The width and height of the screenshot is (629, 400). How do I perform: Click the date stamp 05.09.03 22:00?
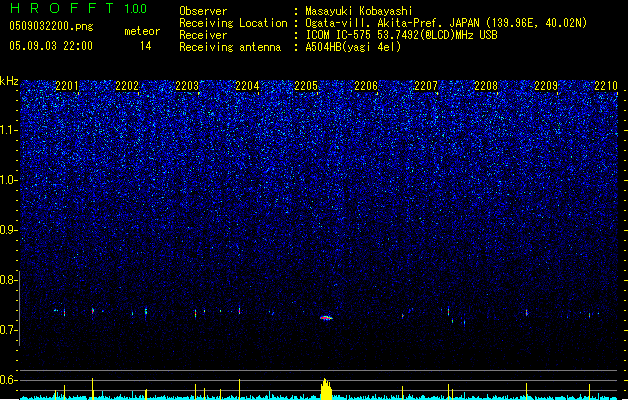(51, 46)
